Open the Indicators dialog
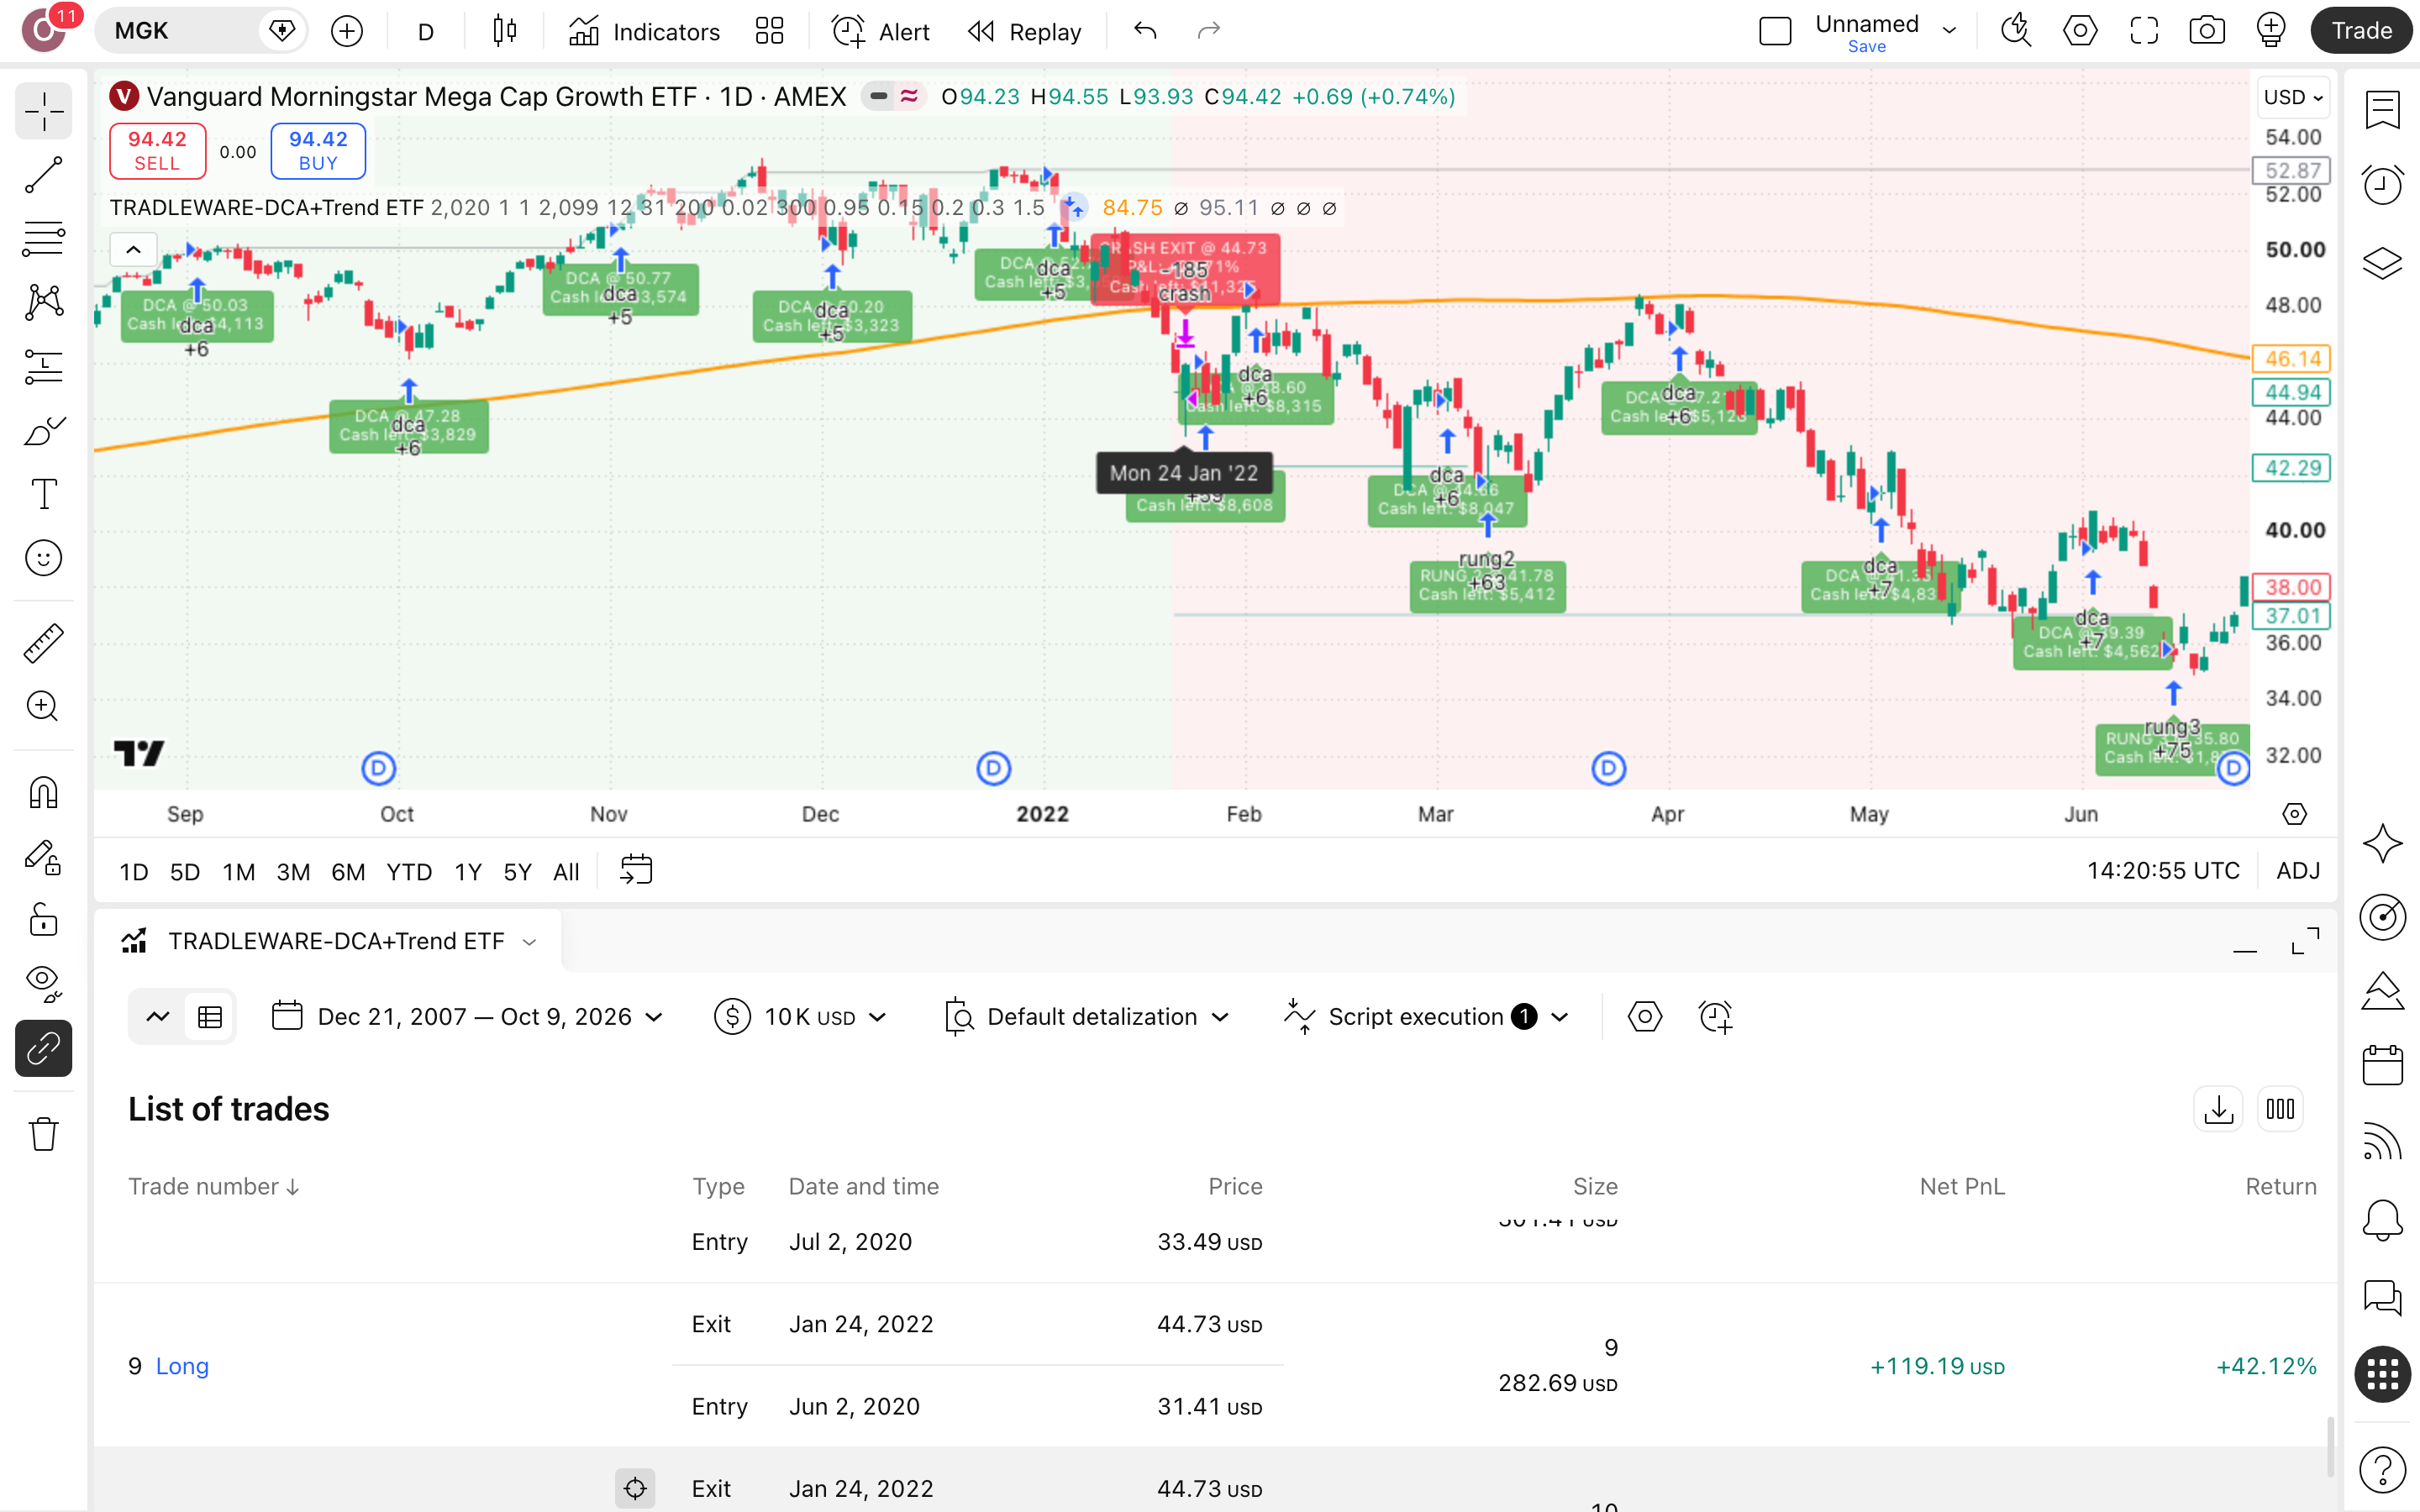Screen dimensions: 2420x1512 coord(644,31)
